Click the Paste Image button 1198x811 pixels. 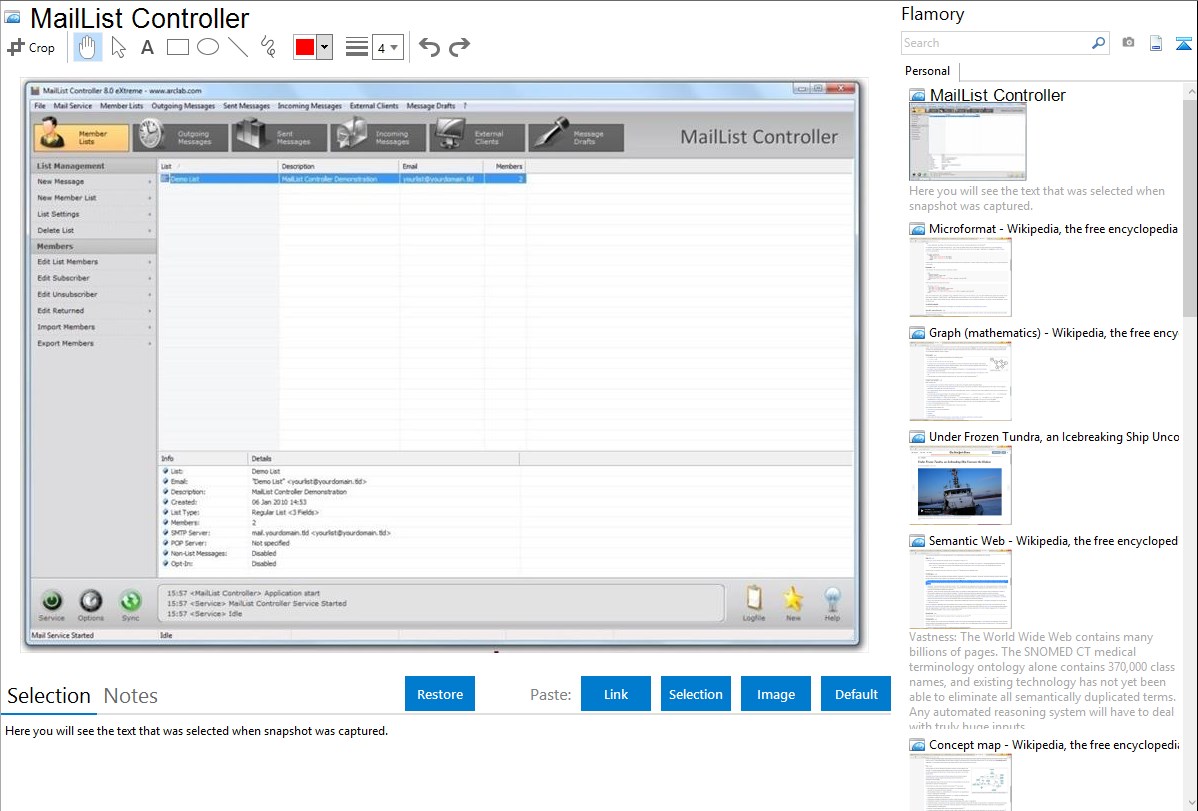pyautogui.click(x=775, y=694)
